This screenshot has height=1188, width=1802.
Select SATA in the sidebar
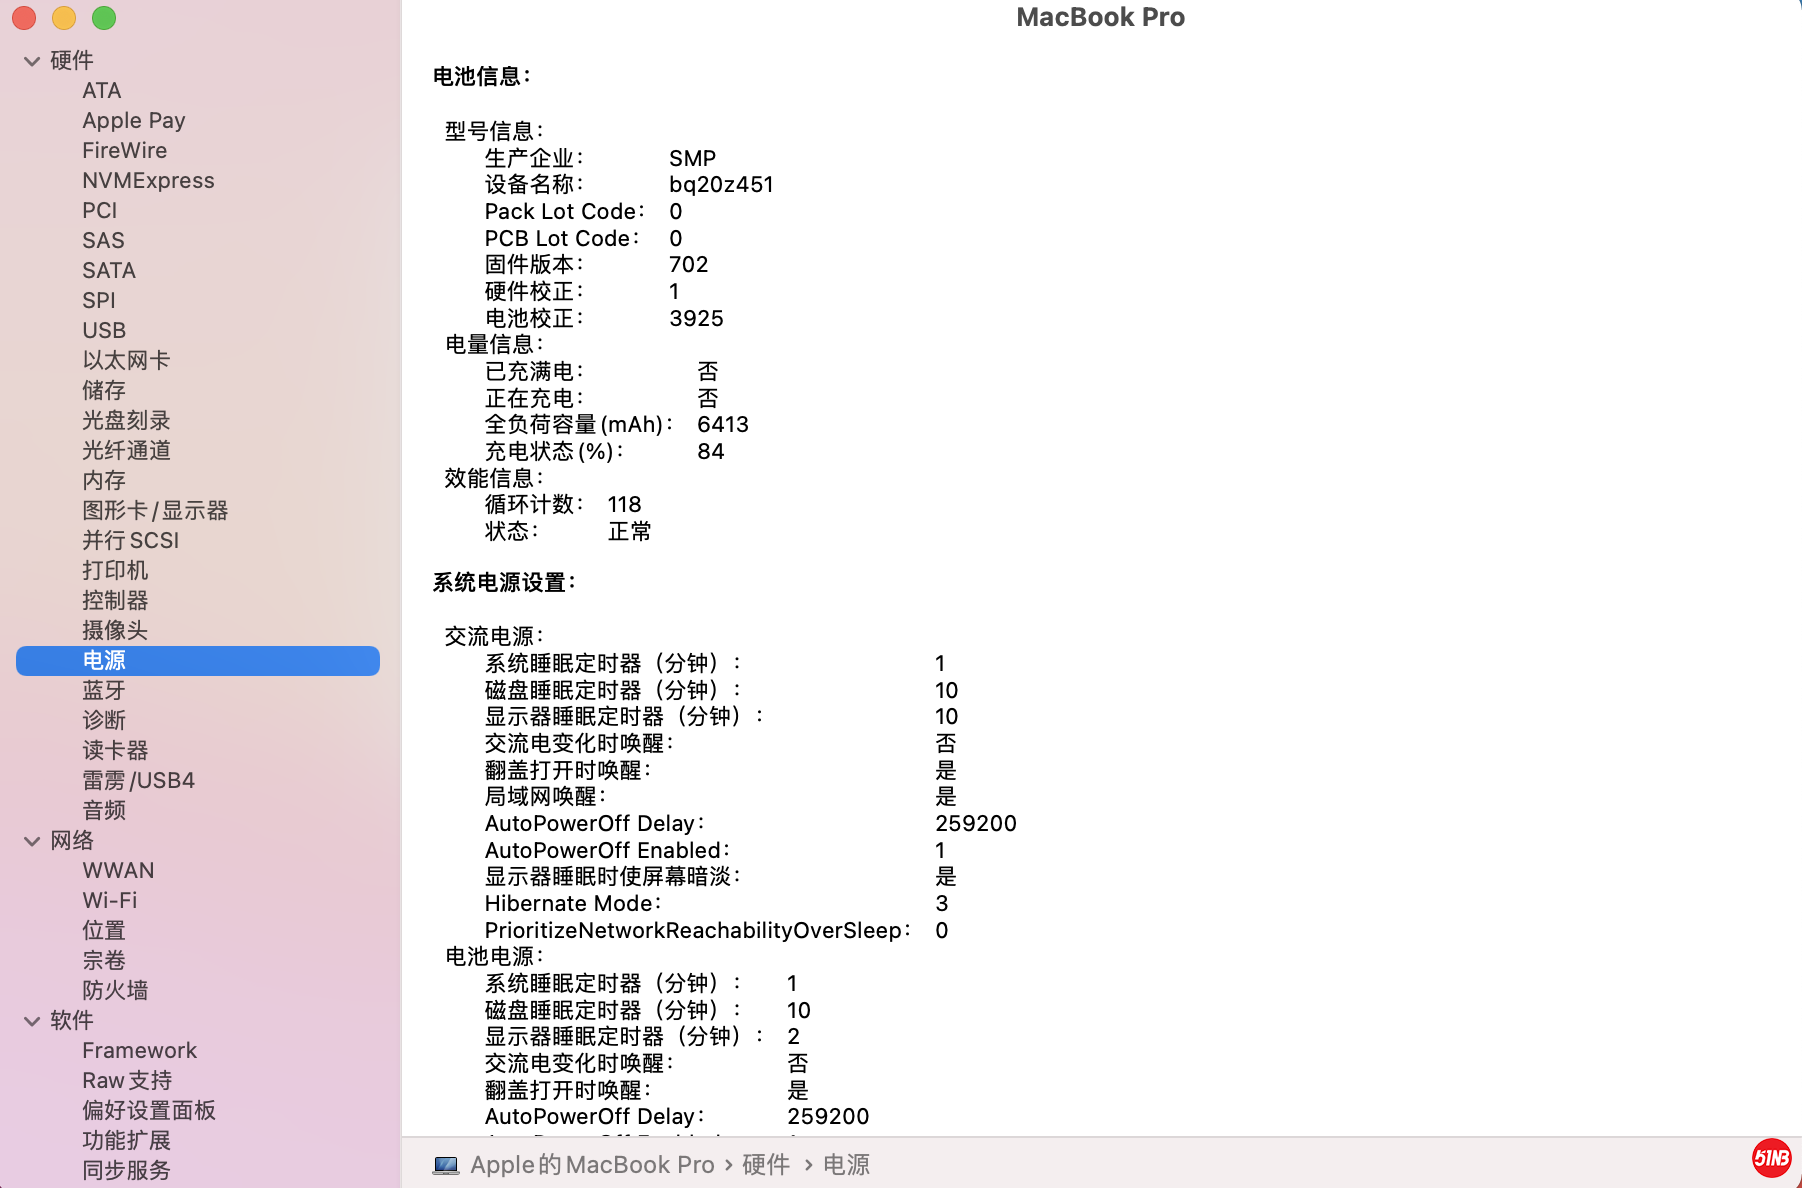pos(109,271)
